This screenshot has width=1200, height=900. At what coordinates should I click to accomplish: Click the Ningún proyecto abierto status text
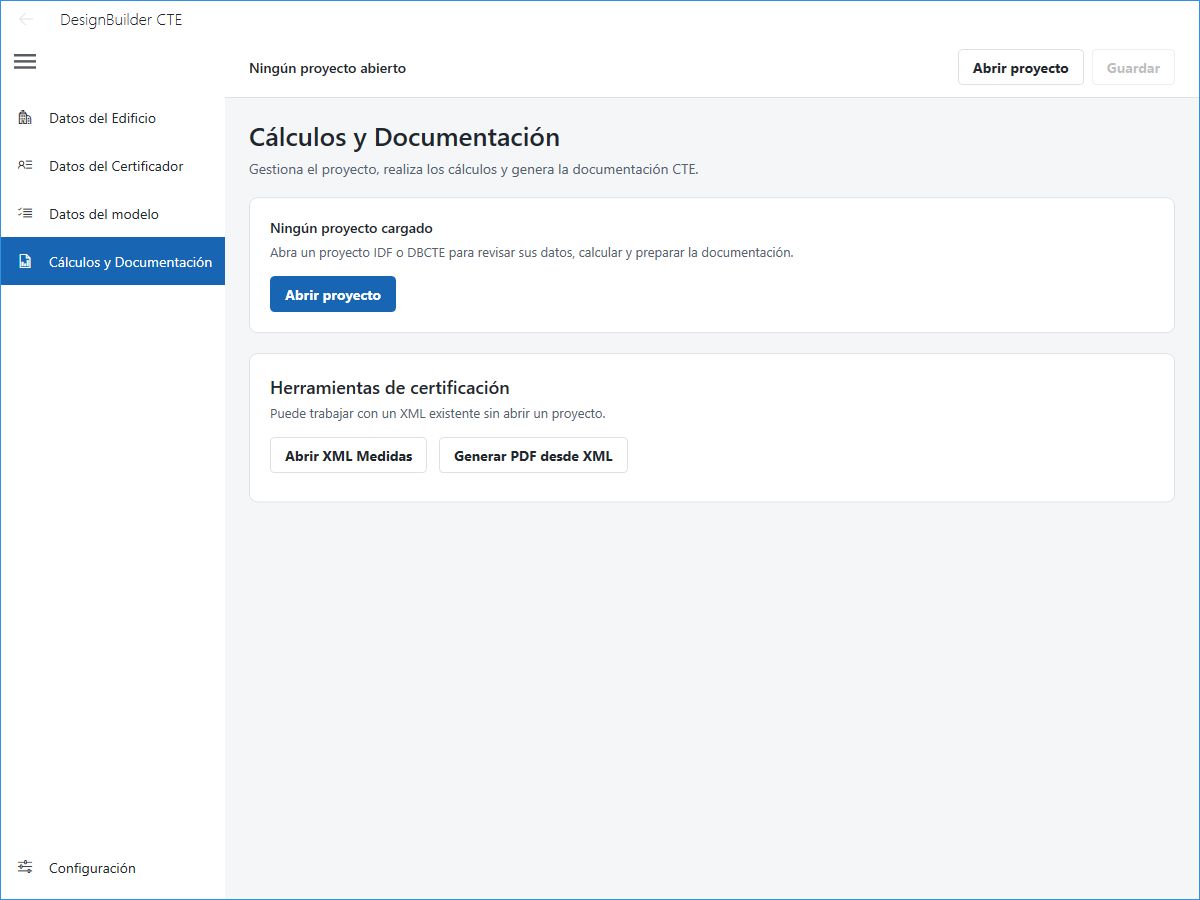(328, 69)
